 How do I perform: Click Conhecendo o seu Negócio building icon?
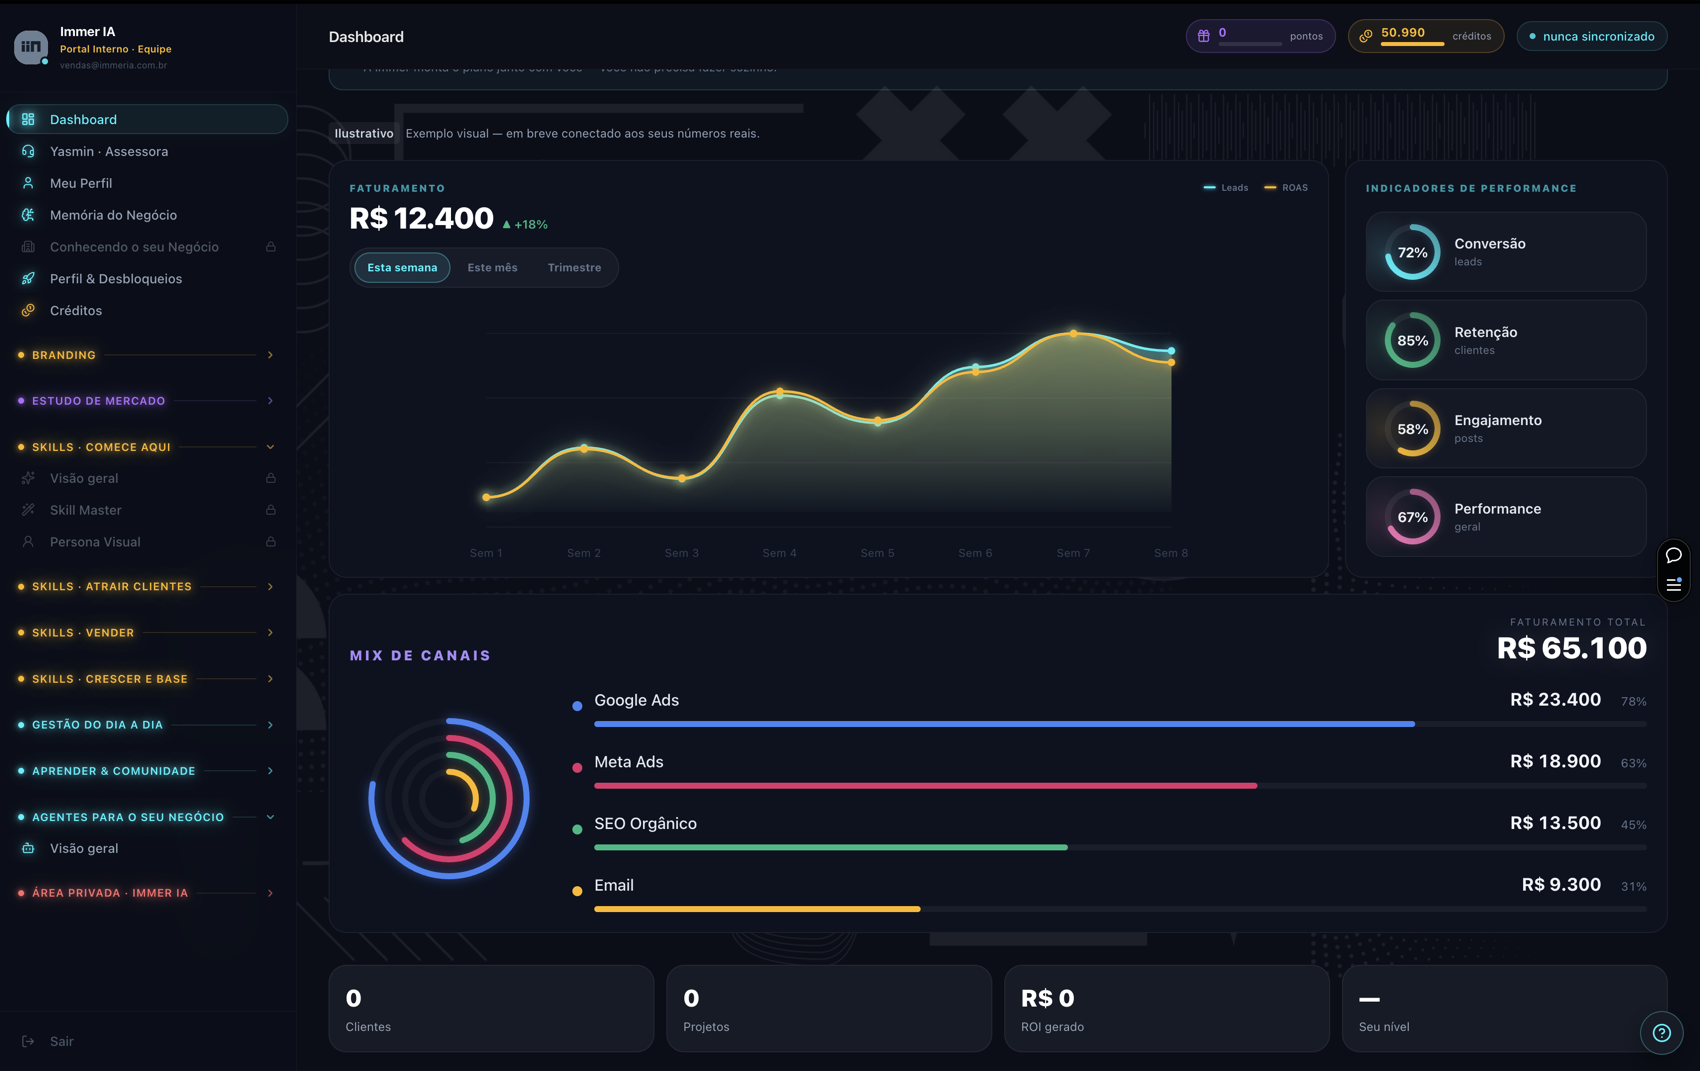tap(28, 247)
